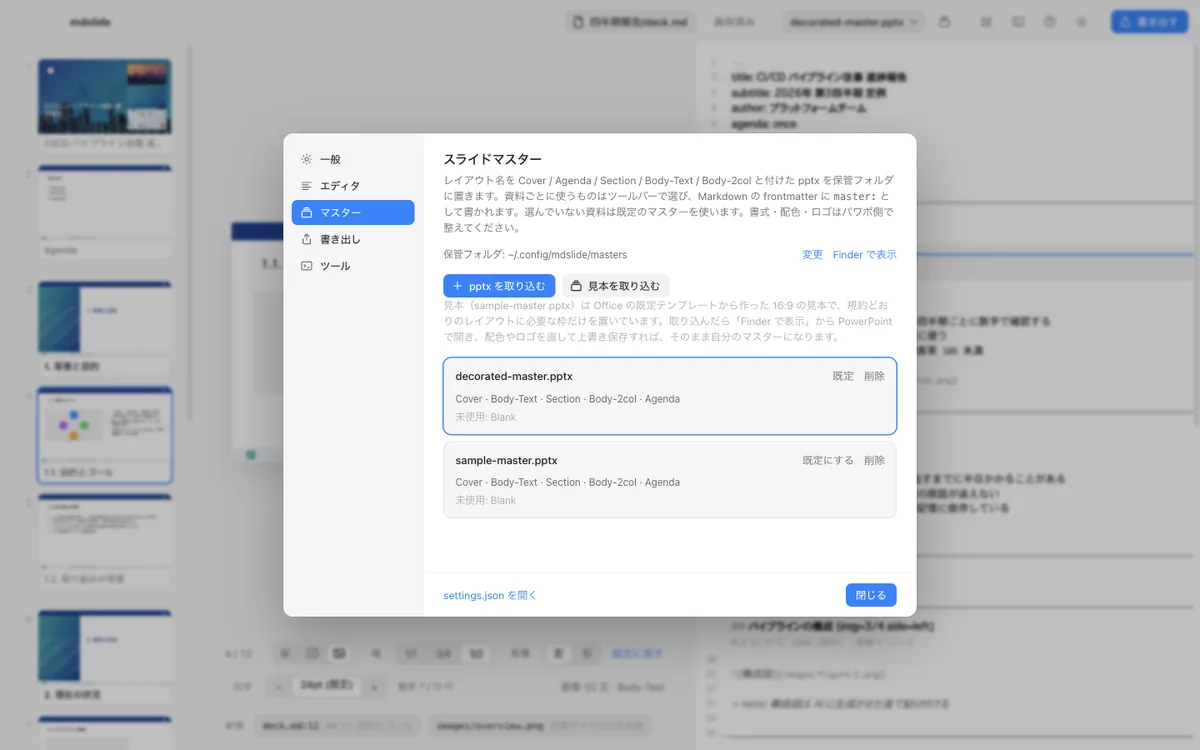1200x750 pixels.
Task: Click the blue export button in main toolbar
Action: (x=1148, y=21)
